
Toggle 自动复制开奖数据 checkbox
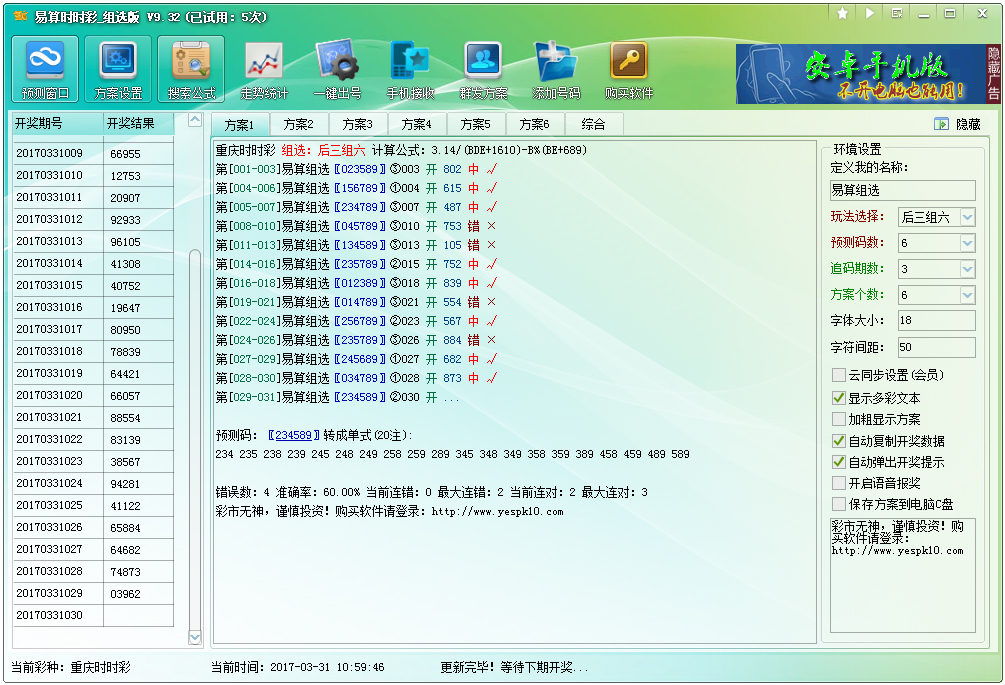(838, 441)
